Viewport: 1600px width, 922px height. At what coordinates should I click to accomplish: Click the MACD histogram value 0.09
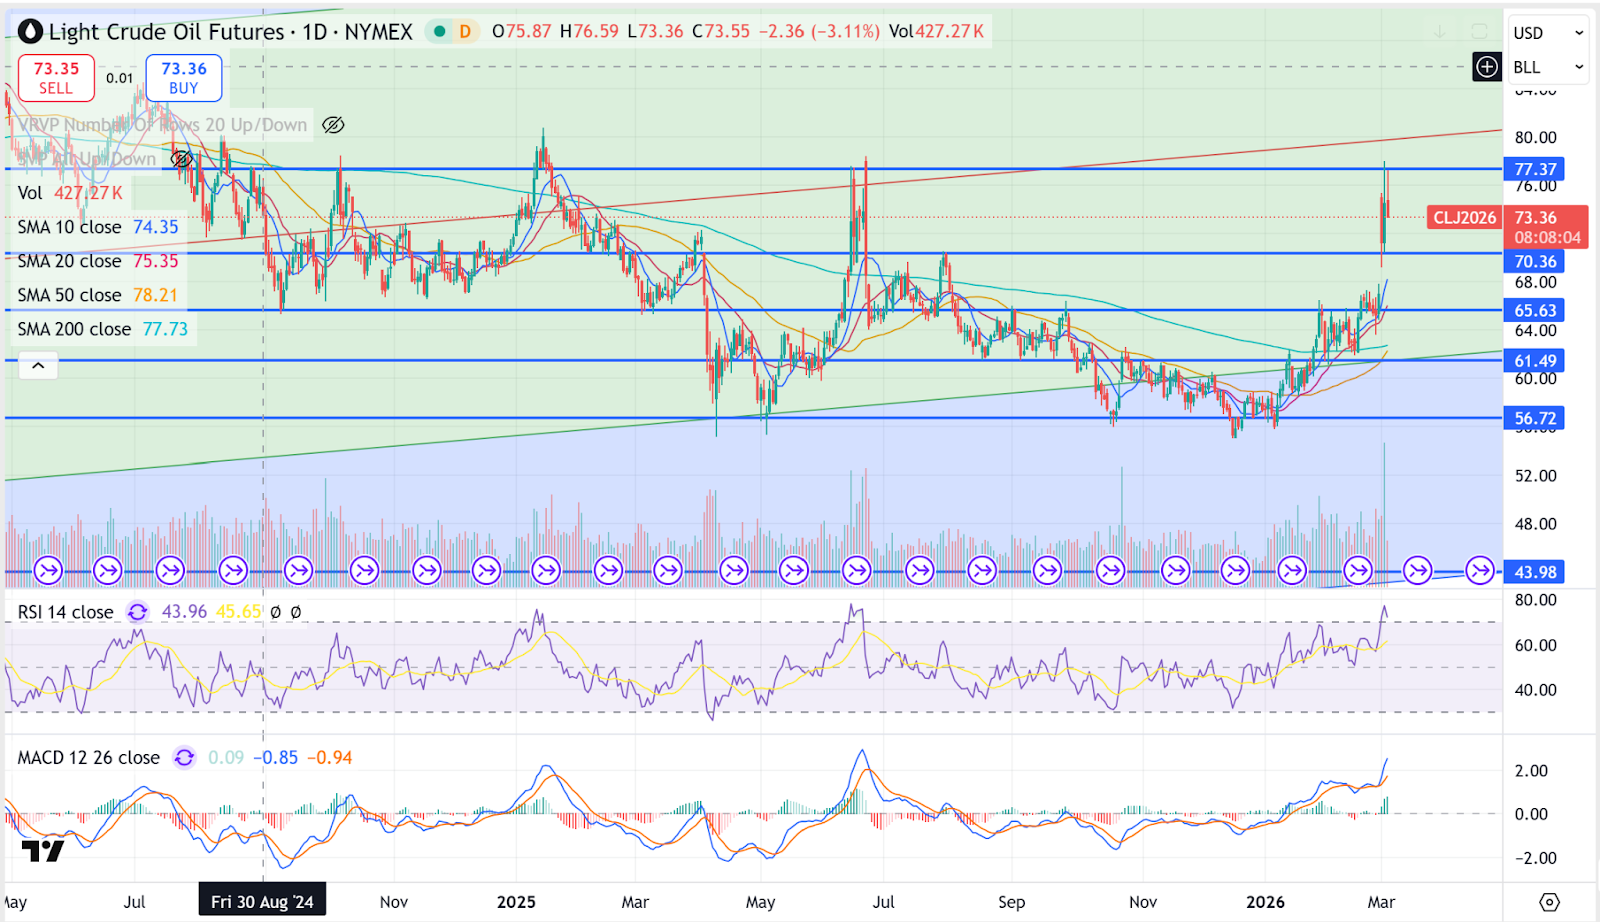point(226,758)
